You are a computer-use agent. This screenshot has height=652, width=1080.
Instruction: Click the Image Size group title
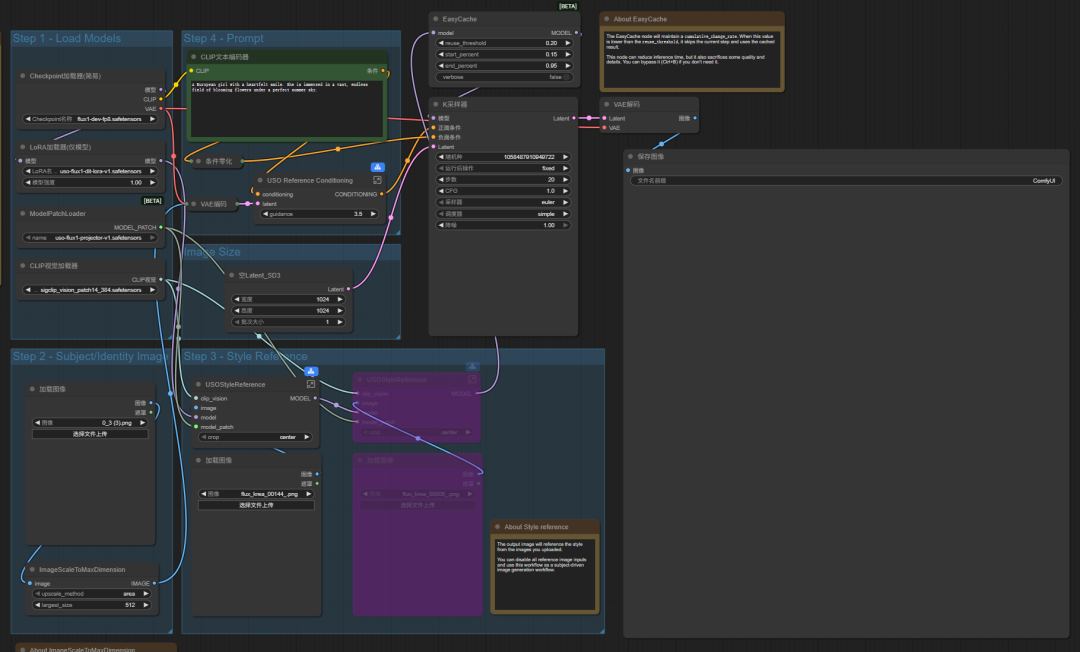(212, 252)
